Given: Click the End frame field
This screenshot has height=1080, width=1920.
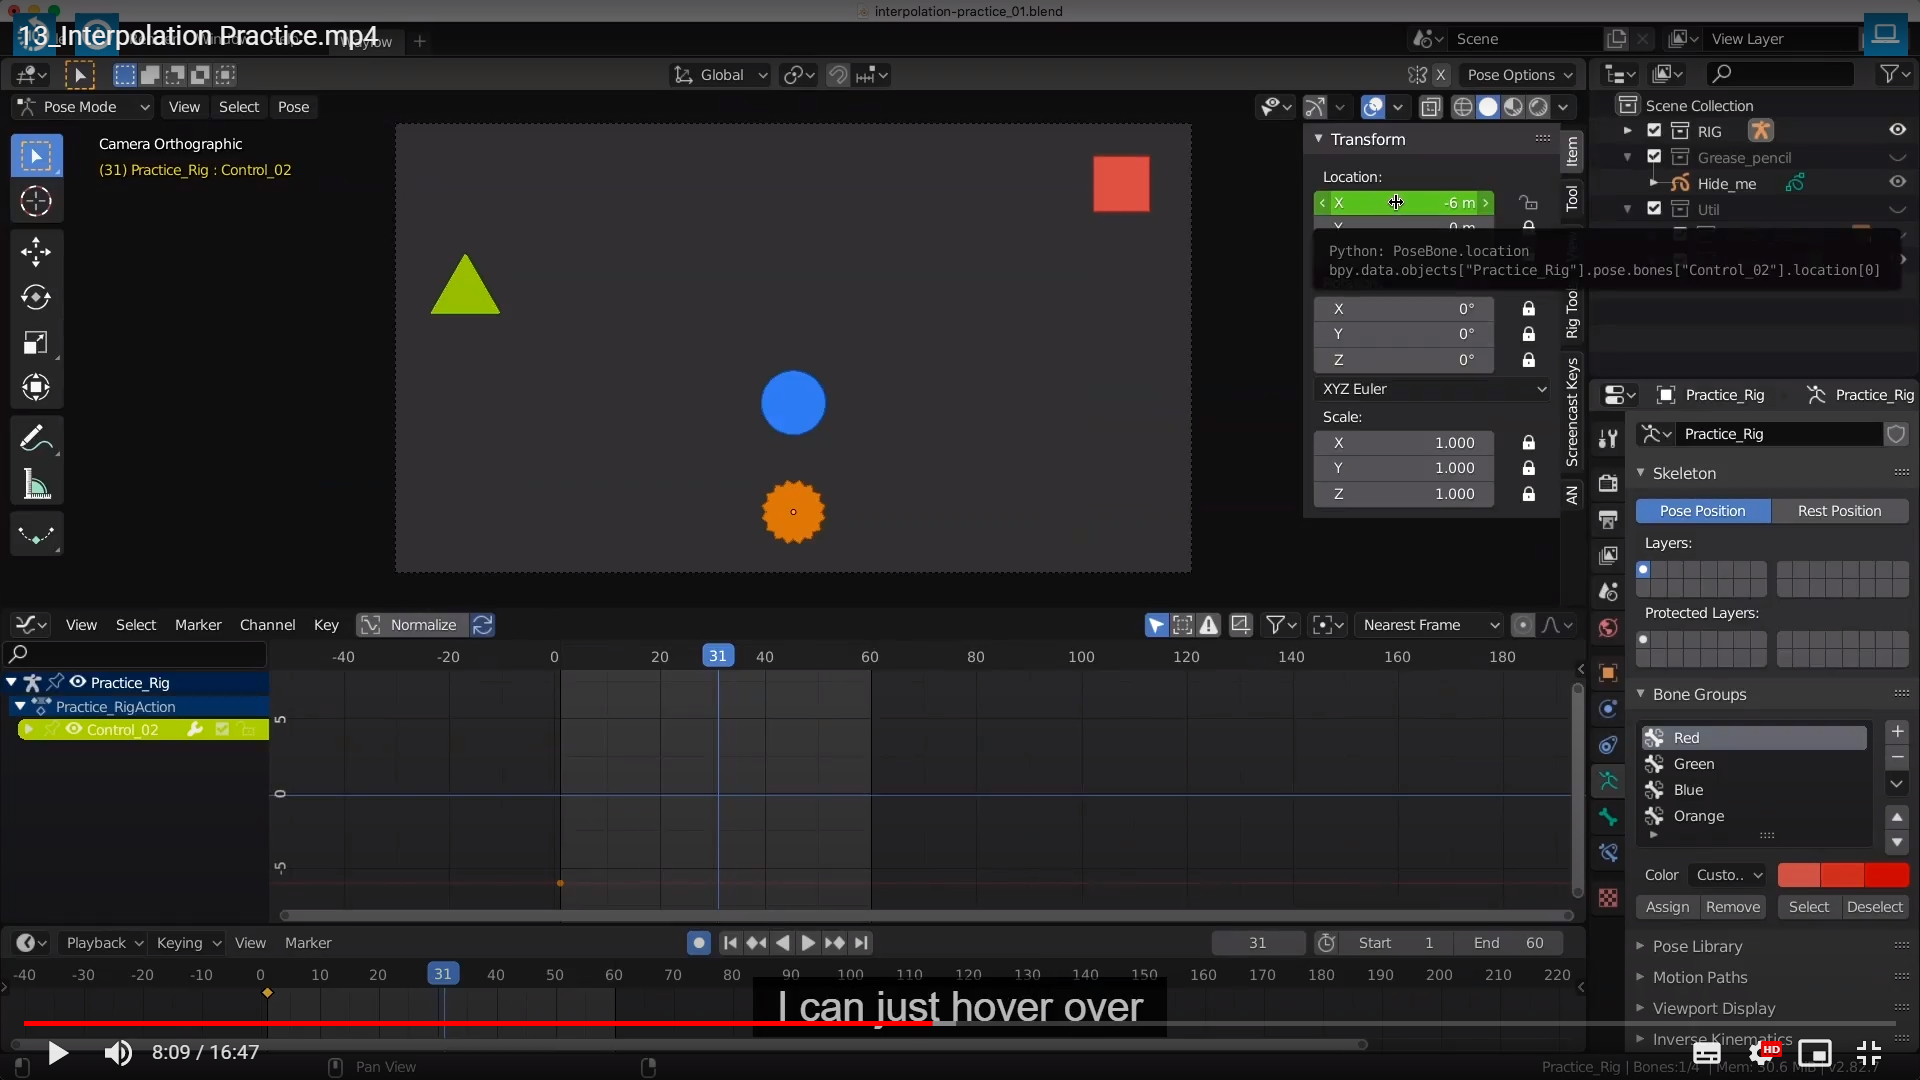Looking at the screenshot, I should [x=1510, y=943].
